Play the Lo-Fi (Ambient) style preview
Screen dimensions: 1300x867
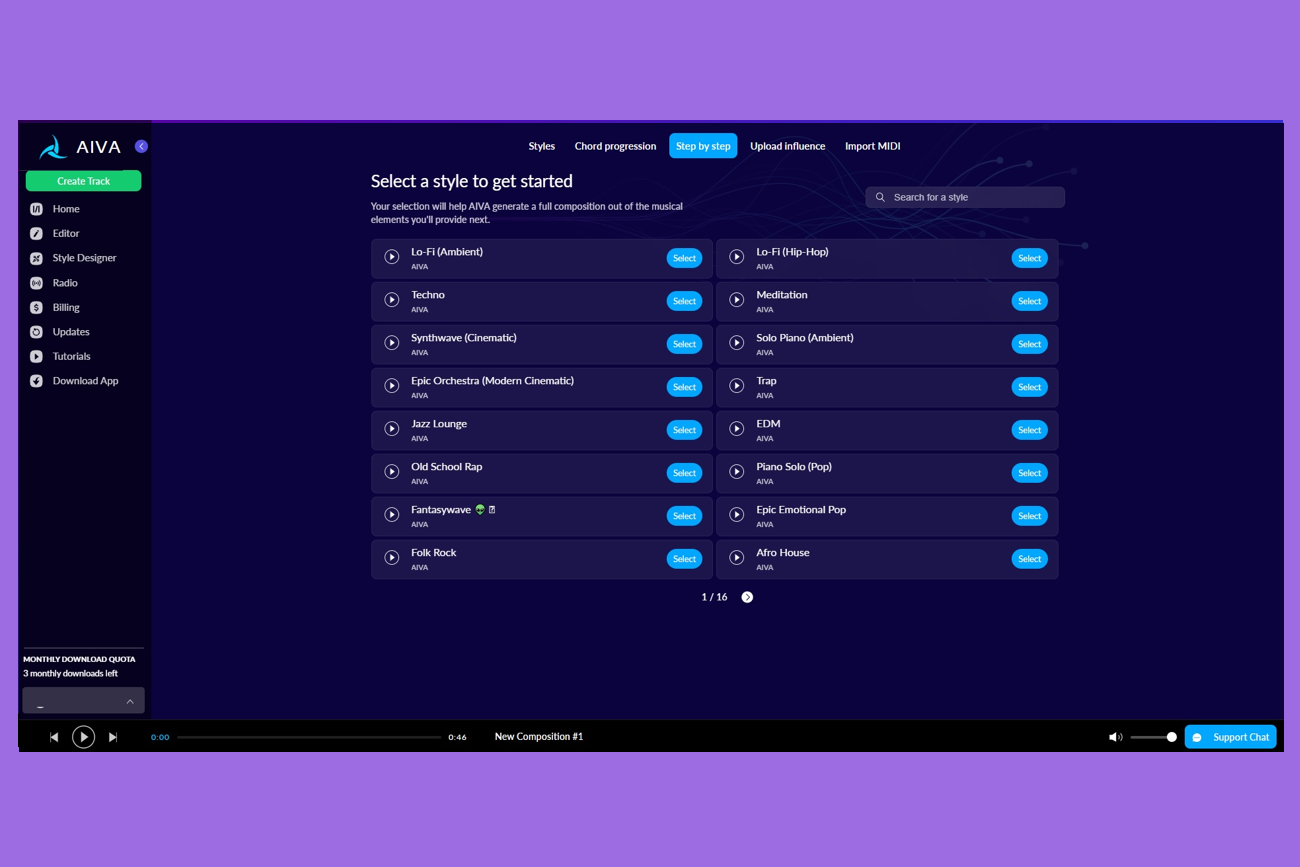(392, 257)
